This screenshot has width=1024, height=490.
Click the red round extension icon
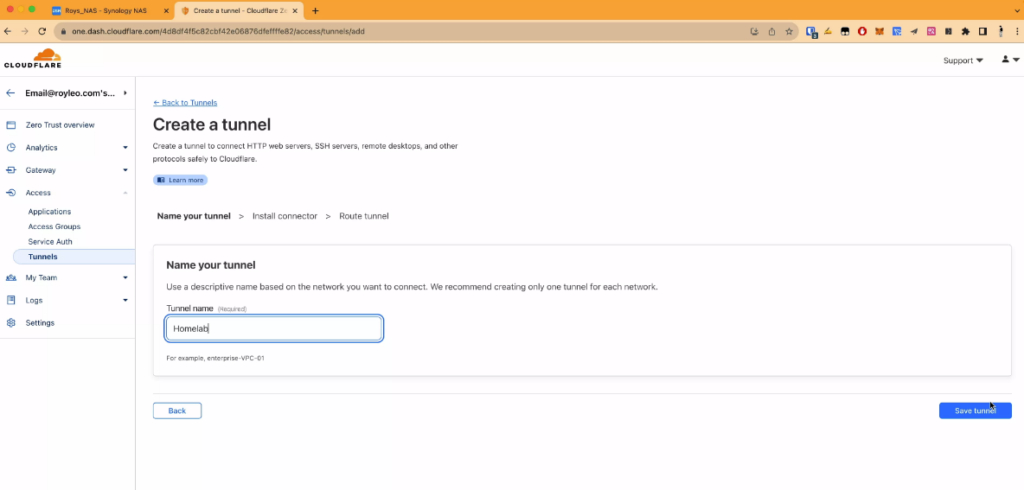[x=862, y=31]
